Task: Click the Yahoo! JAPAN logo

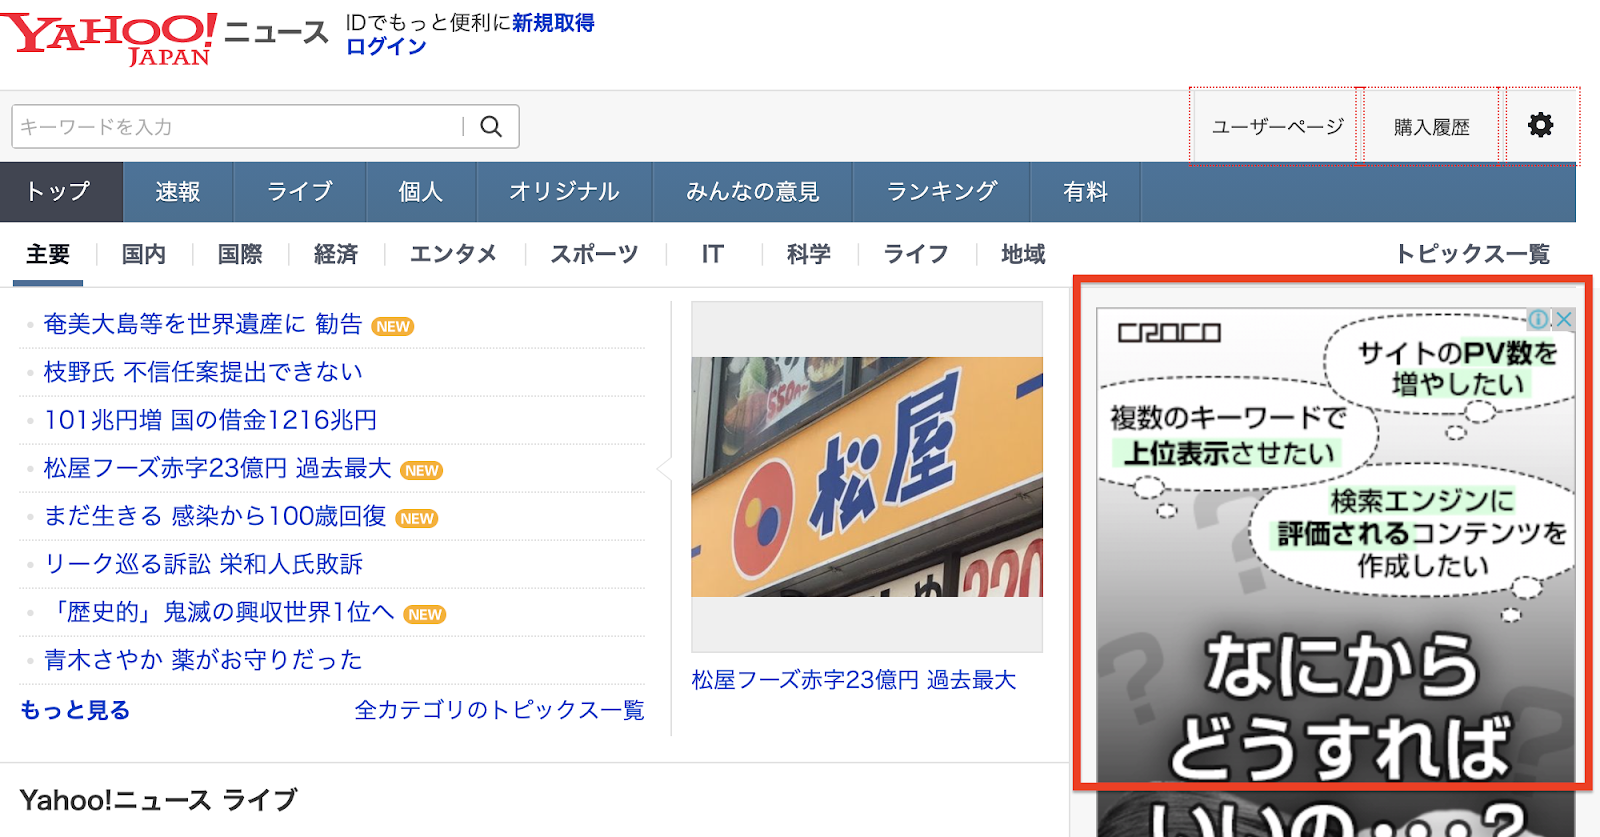Action: pyautogui.click(x=108, y=39)
